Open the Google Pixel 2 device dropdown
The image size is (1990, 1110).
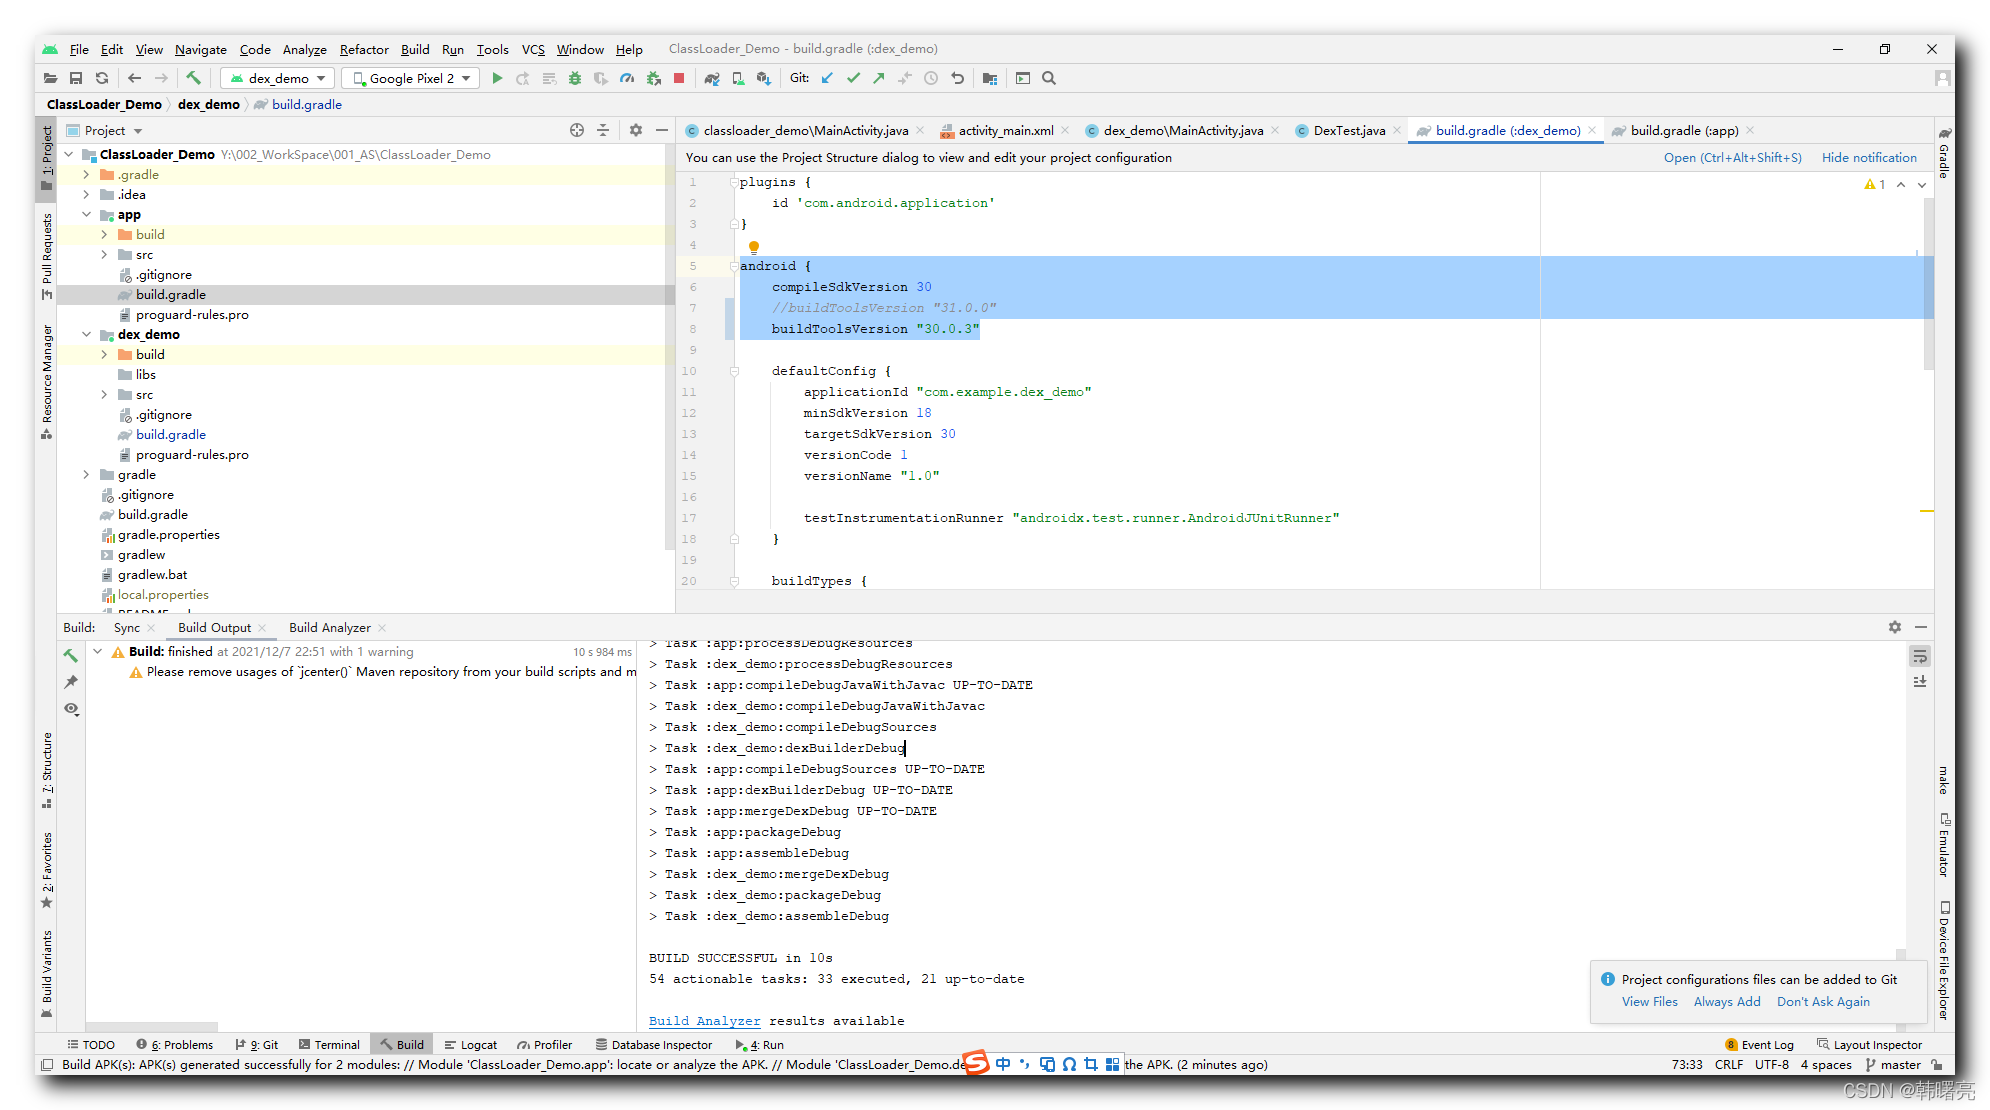coord(410,78)
